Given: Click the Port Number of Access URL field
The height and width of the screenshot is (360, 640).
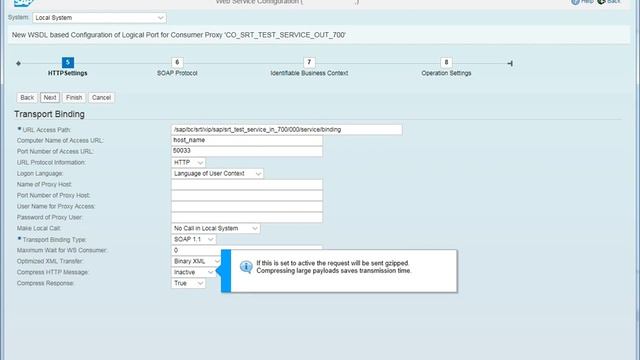Looking at the screenshot, I should point(247,151).
